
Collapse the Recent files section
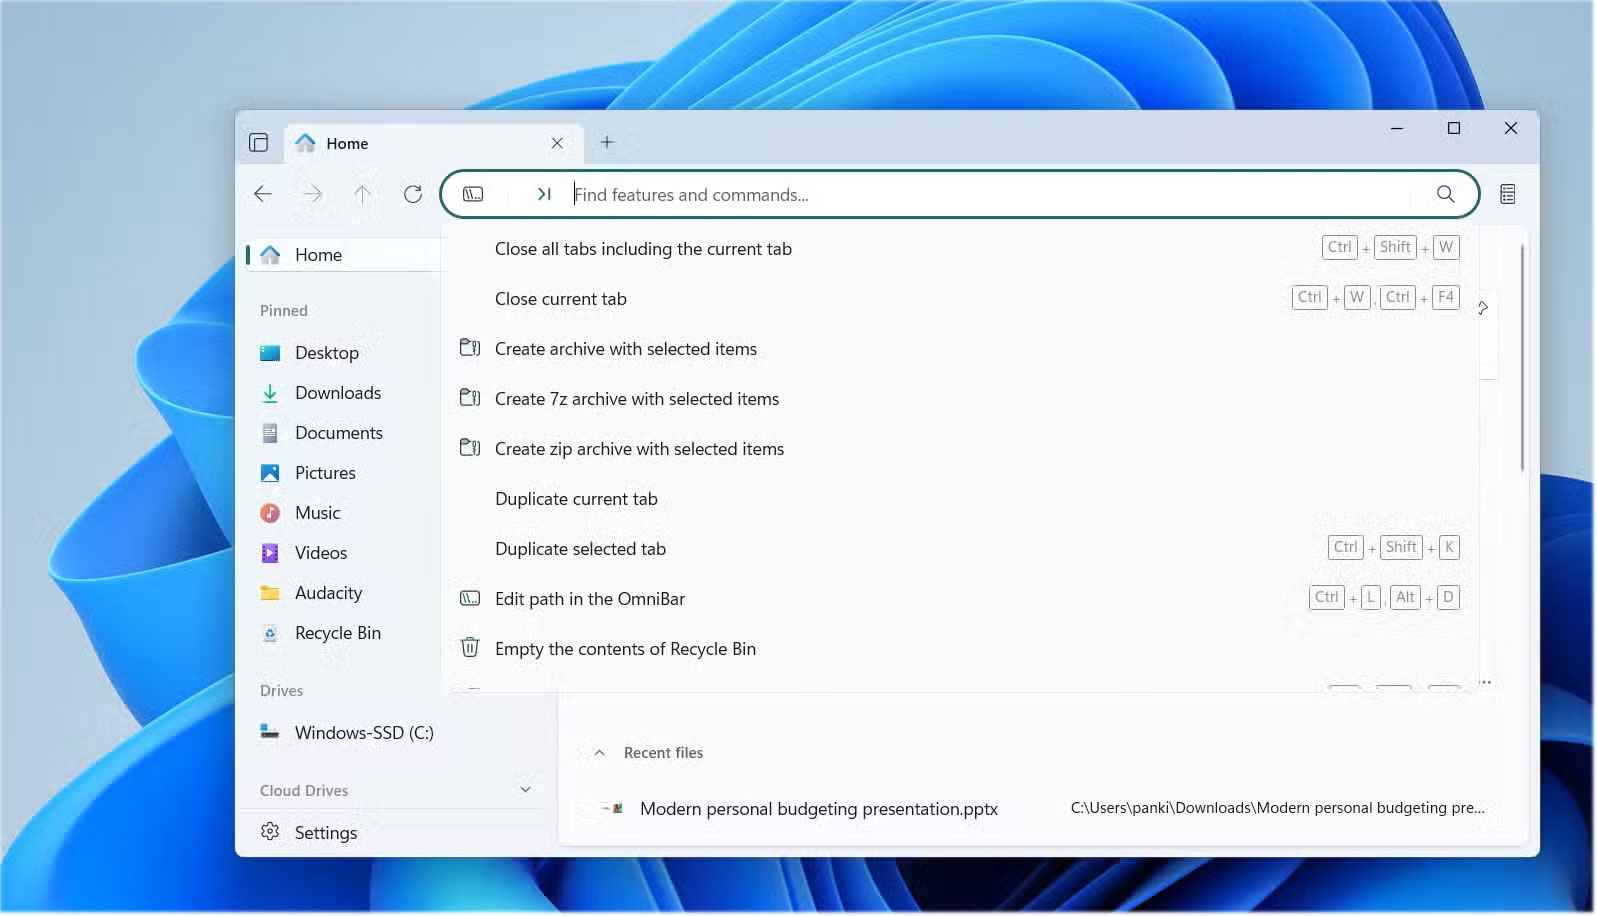click(x=599, y=753)
